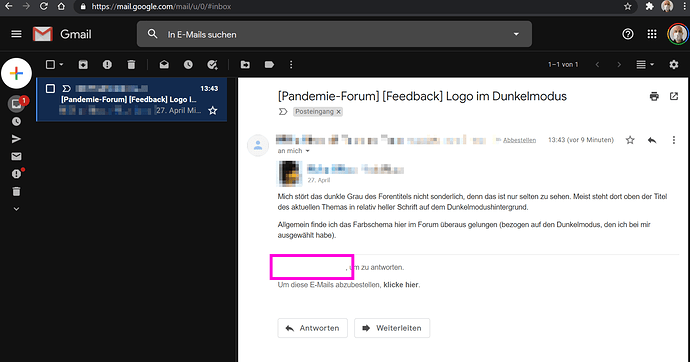Click the Abbestellen link
This screenshot has width=690, height=362.
pyautogui.click(x=519, y=140)
